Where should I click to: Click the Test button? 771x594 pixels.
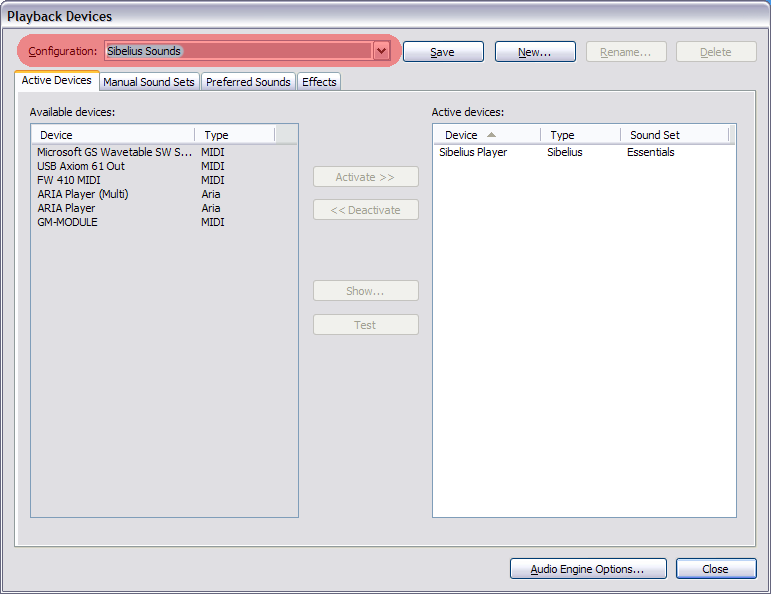tap(366, 325)
